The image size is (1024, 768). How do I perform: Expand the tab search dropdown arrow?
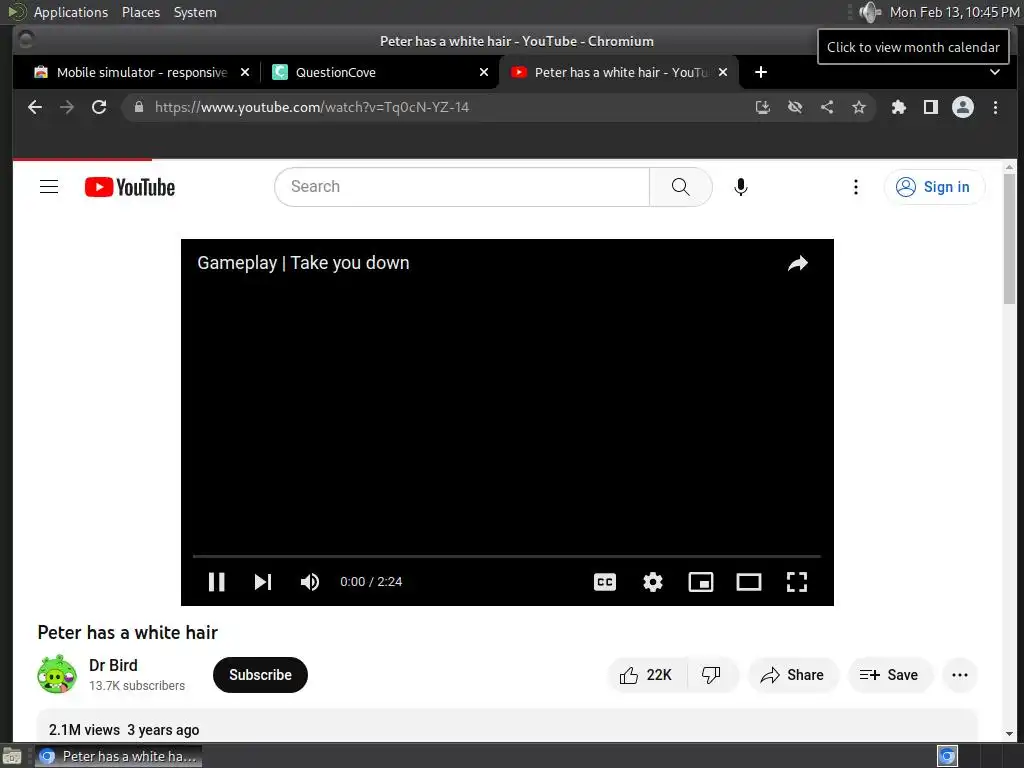tap(995, 72)
